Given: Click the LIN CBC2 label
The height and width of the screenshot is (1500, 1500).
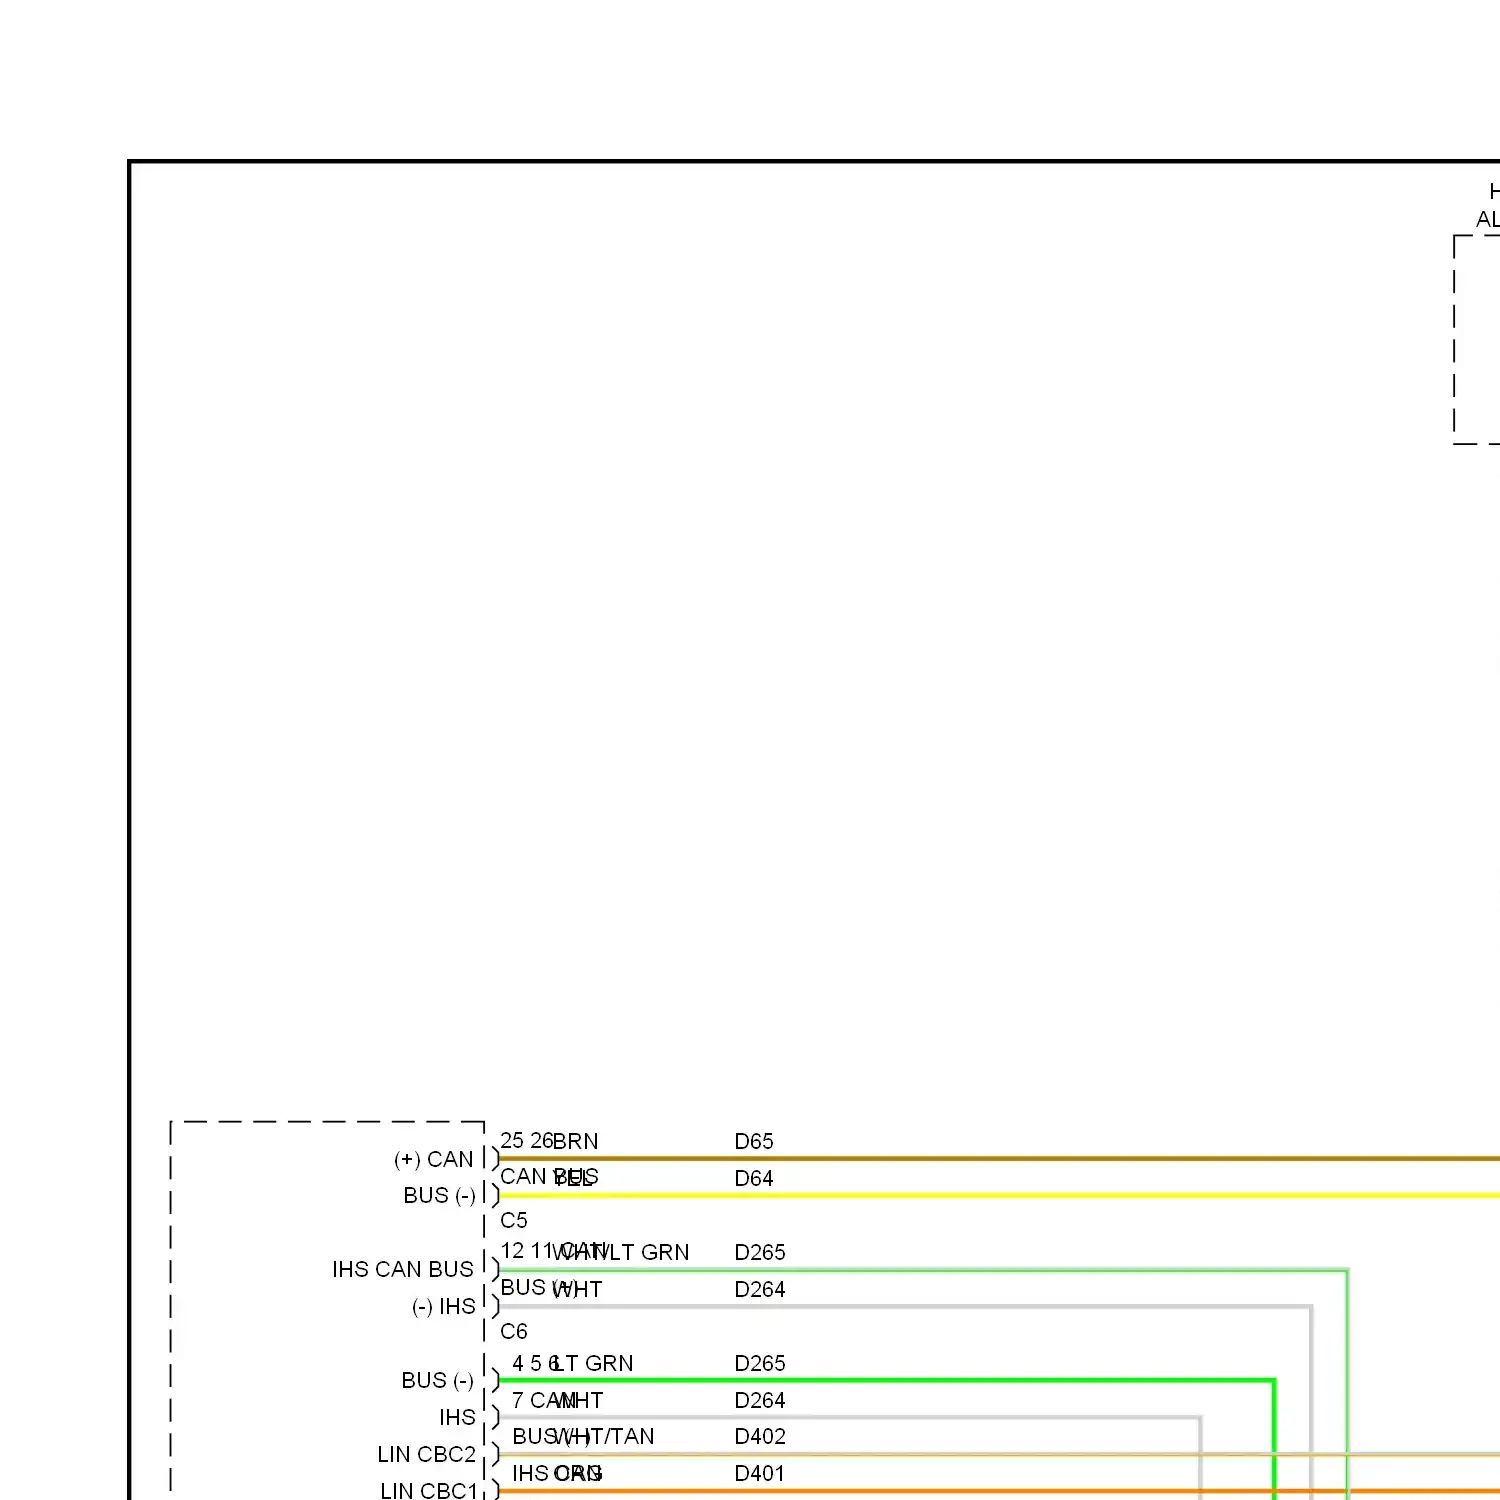Looking at the screenshot, I should pos(426,1454).
